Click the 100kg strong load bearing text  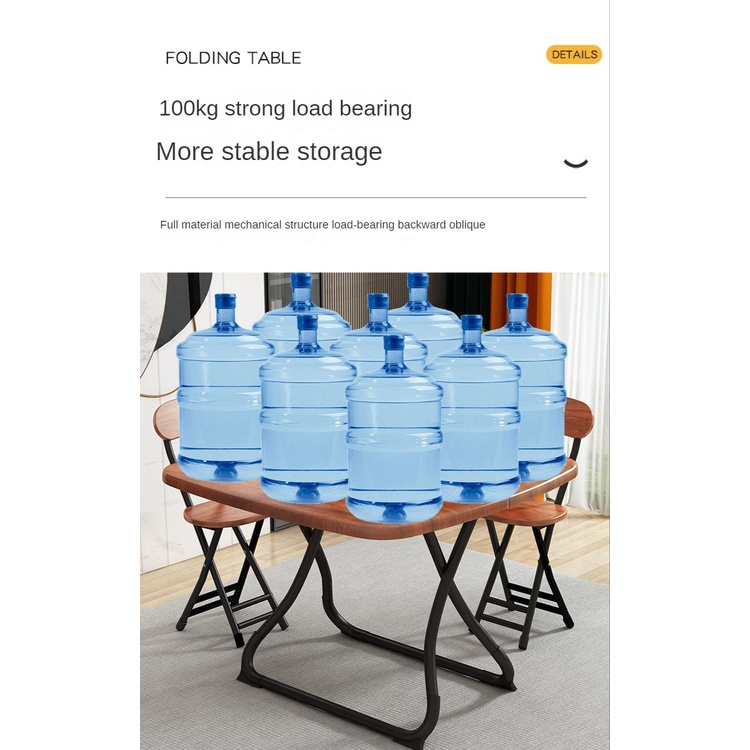point(285,108)
